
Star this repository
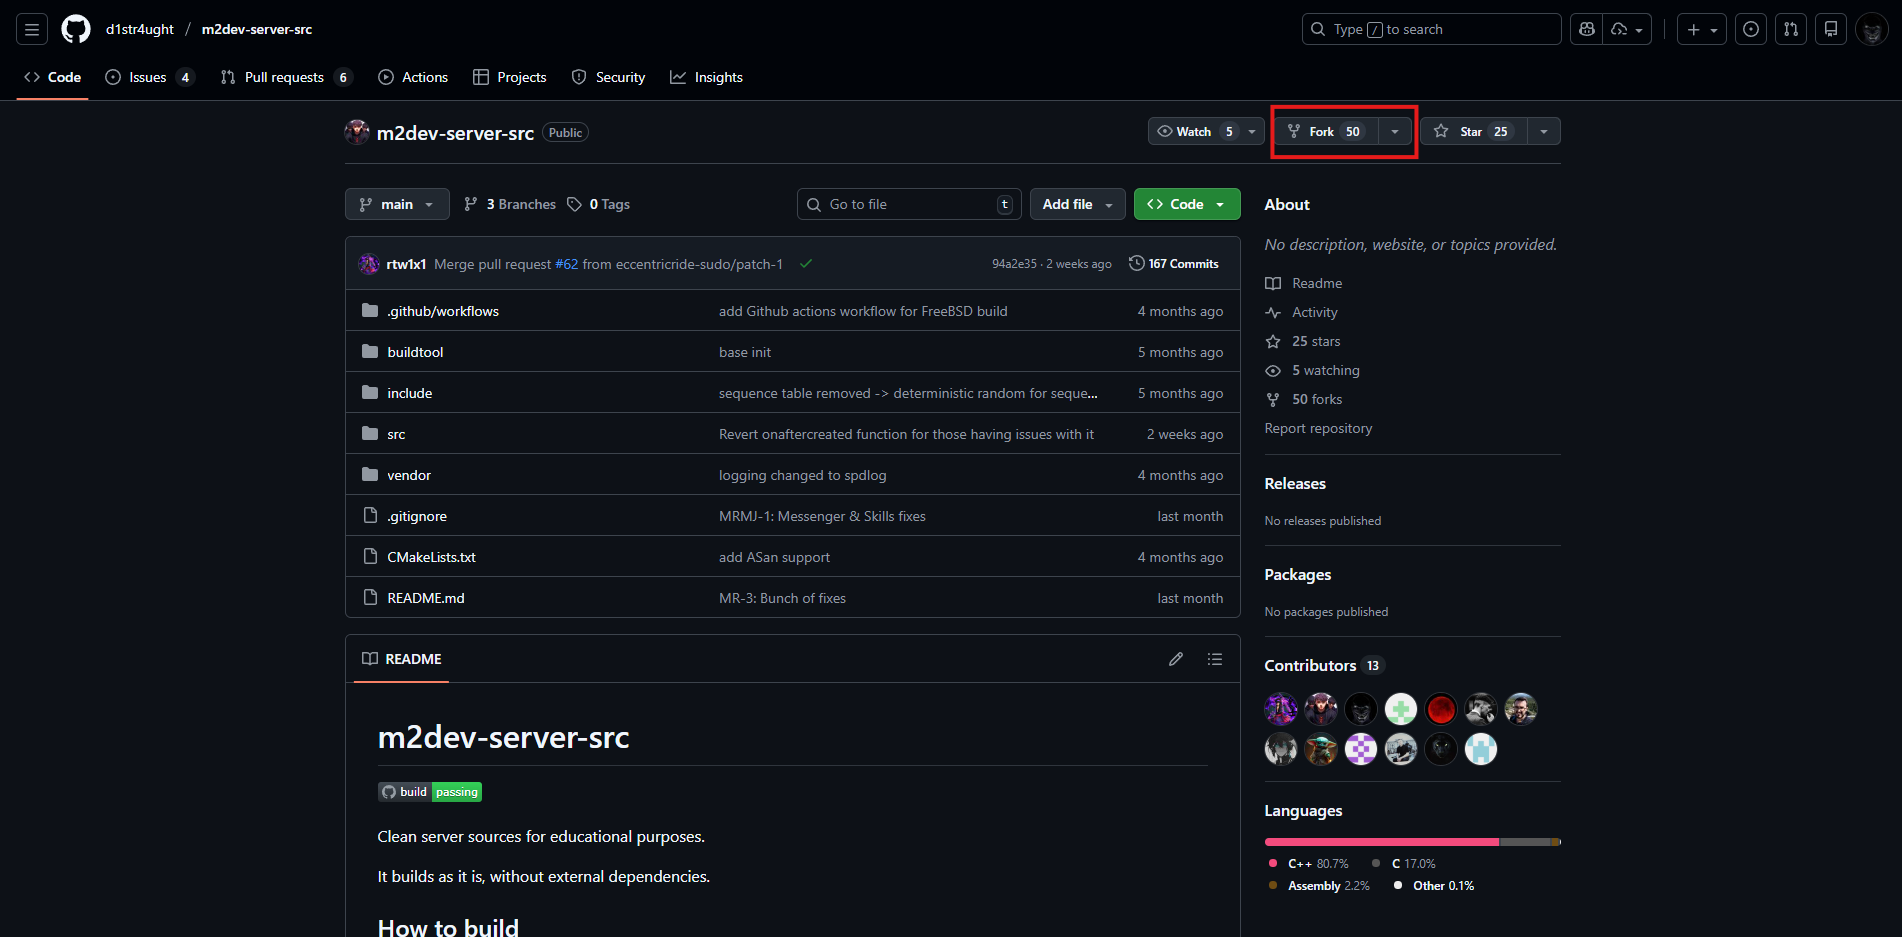point(1473,132)
